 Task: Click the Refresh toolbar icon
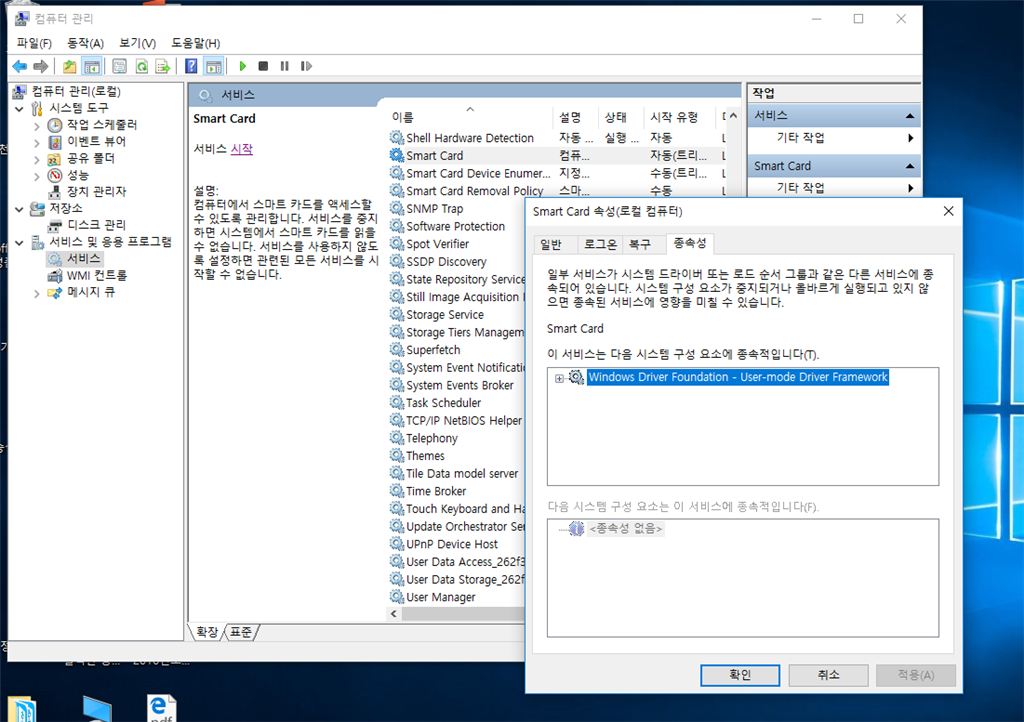click(141, 66)
